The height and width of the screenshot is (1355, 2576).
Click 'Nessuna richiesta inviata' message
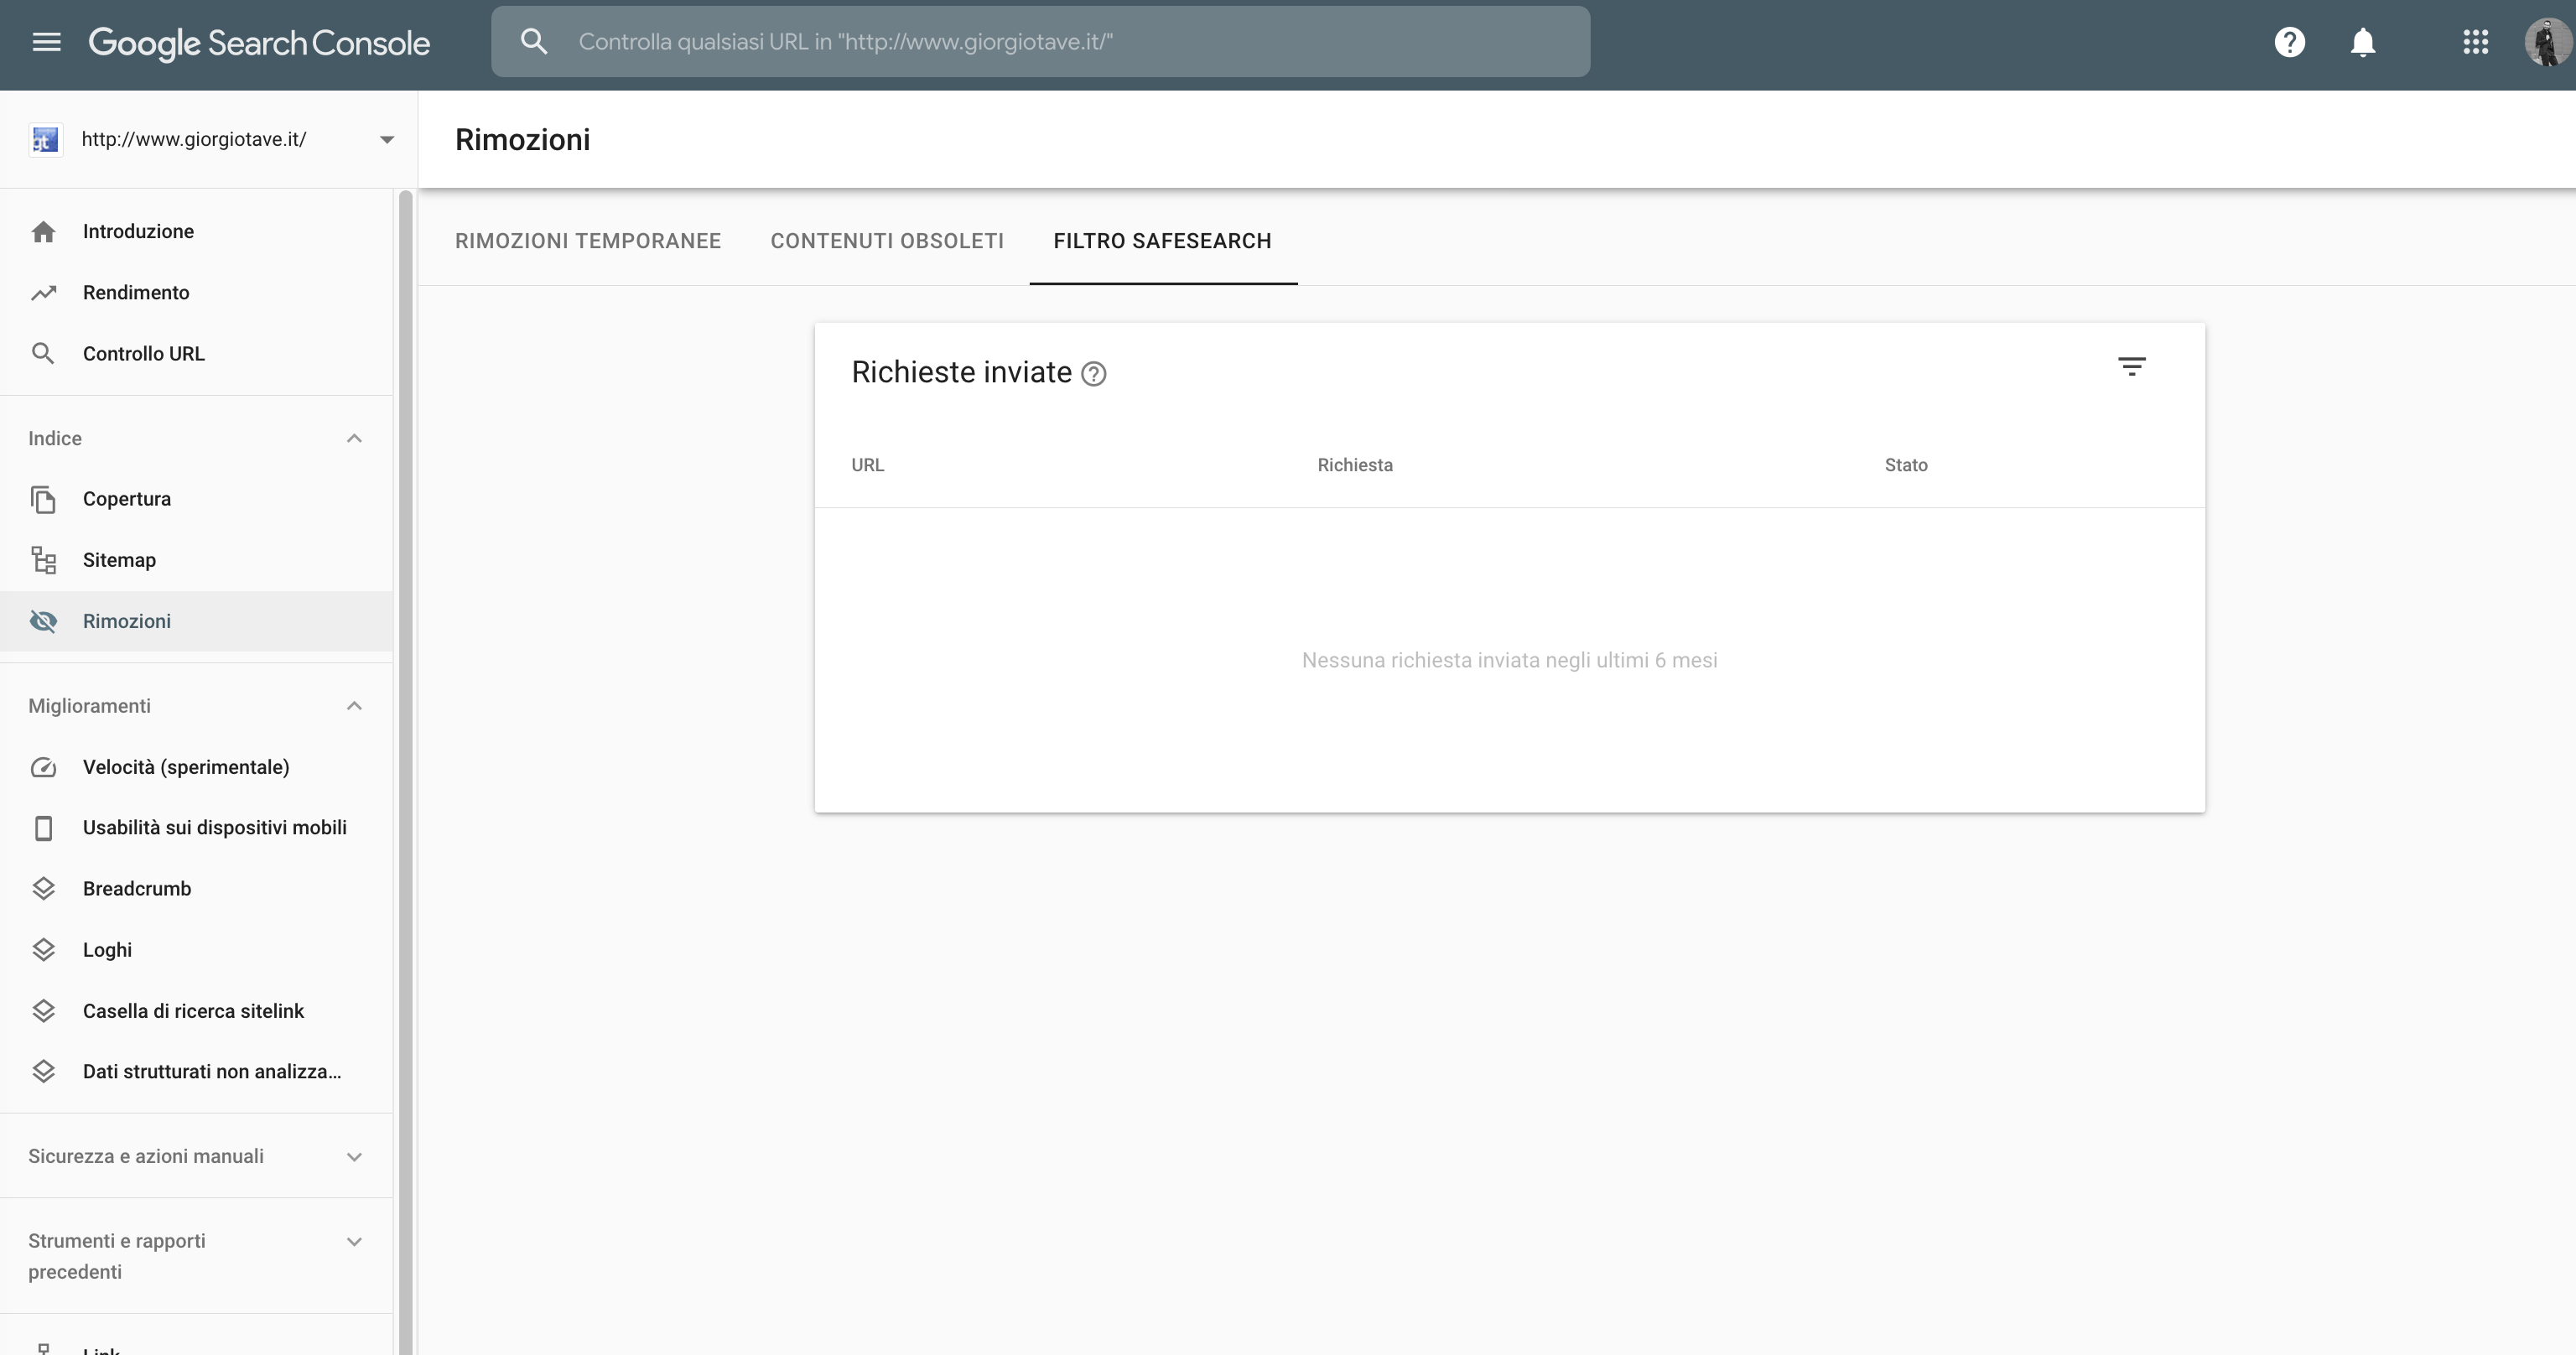[1510, 660]
